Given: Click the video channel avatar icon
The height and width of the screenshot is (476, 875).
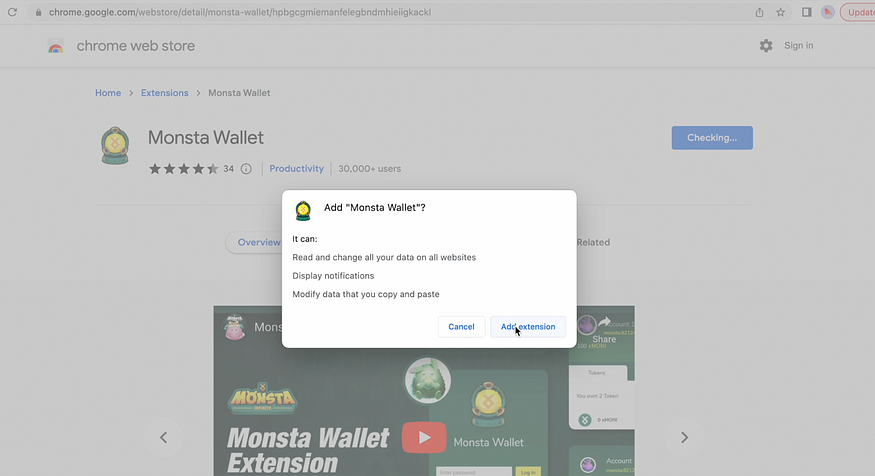Looking at the screenshot, I should point(234,327).
